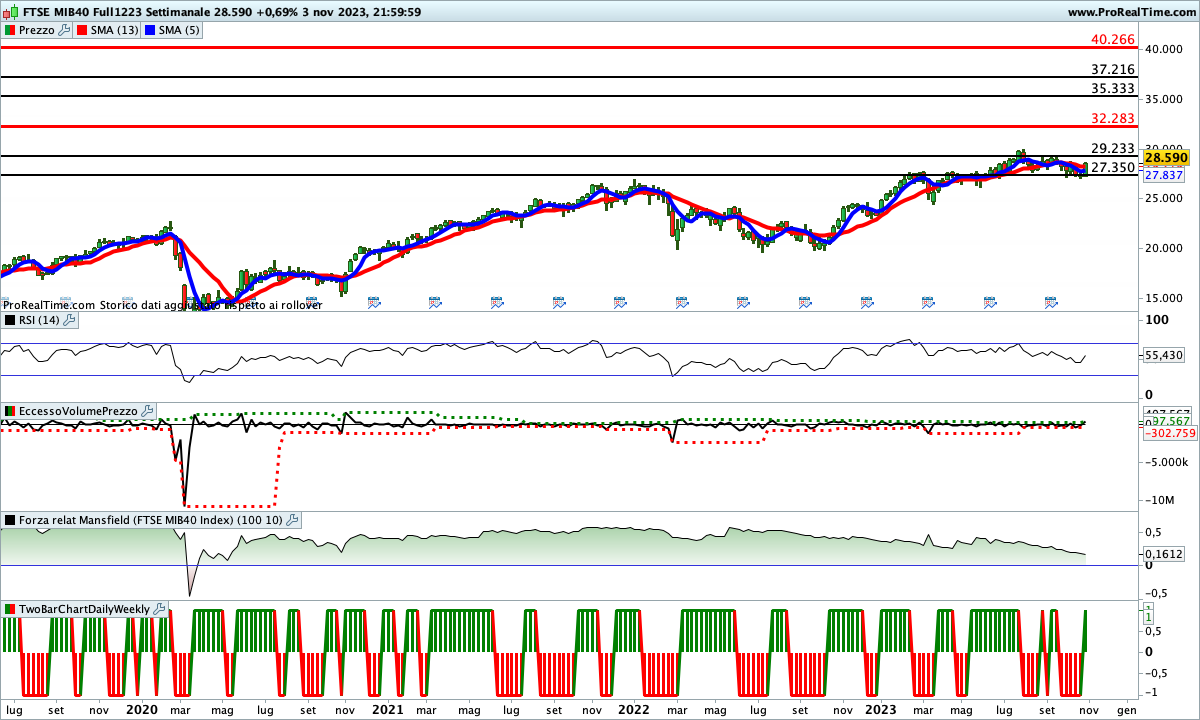Select the red horizontal line labeled 40.266
Viewport: 1200px width, 720px height.
pos(570,47)
